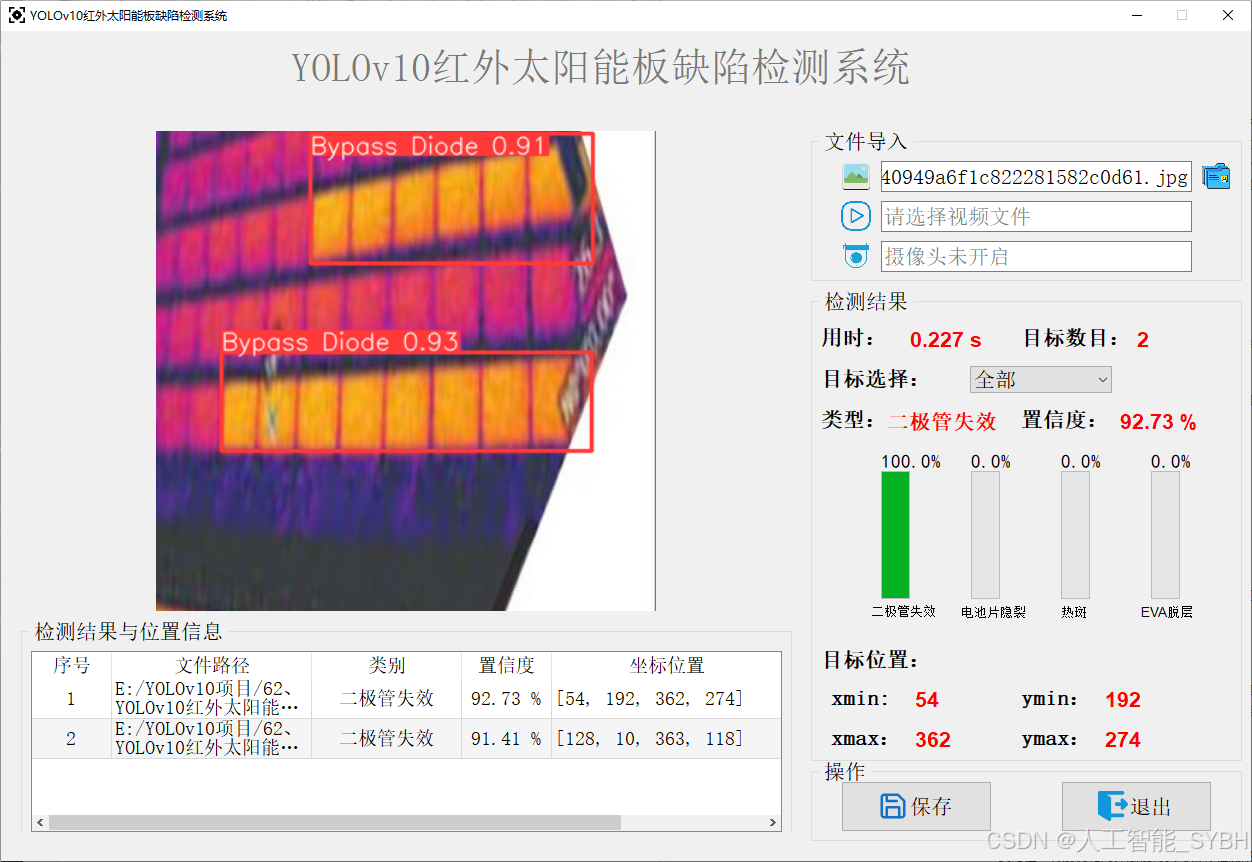This screenshot has height=862, width=1252.
Task: Click the EVA脱层 probability bar
Action: tap(1165, 535)
